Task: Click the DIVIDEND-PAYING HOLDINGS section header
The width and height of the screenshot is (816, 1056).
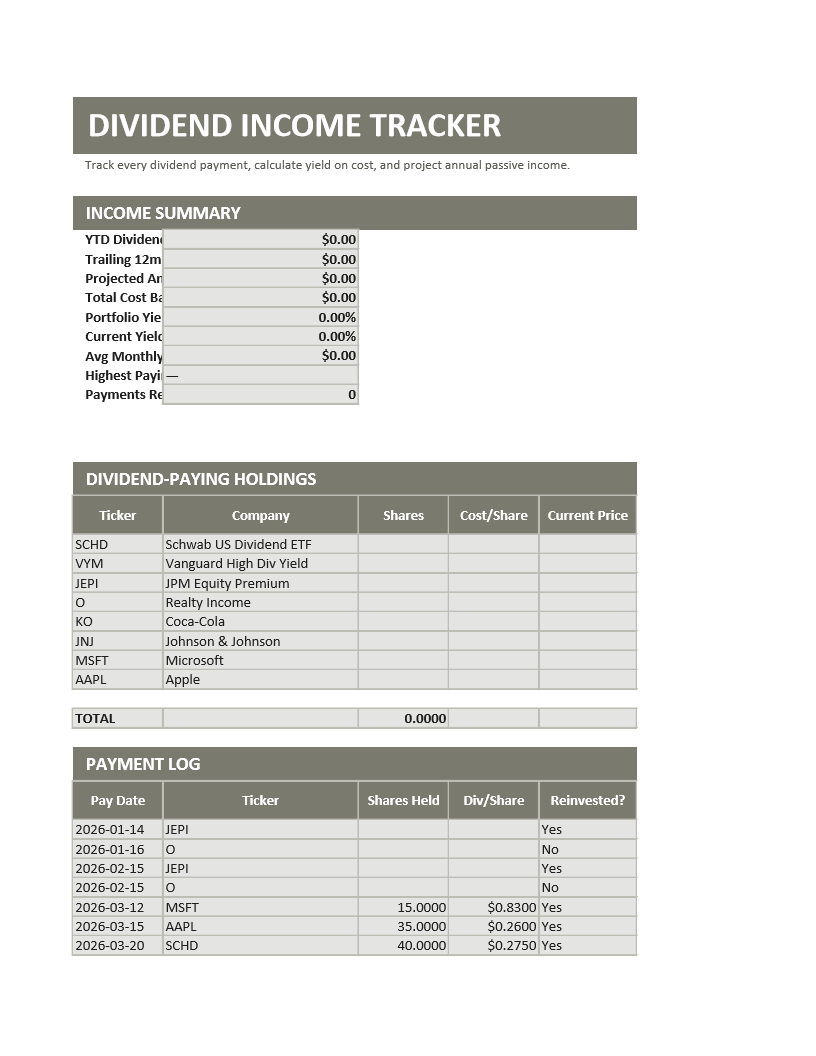Action: [x=355, y=479]
